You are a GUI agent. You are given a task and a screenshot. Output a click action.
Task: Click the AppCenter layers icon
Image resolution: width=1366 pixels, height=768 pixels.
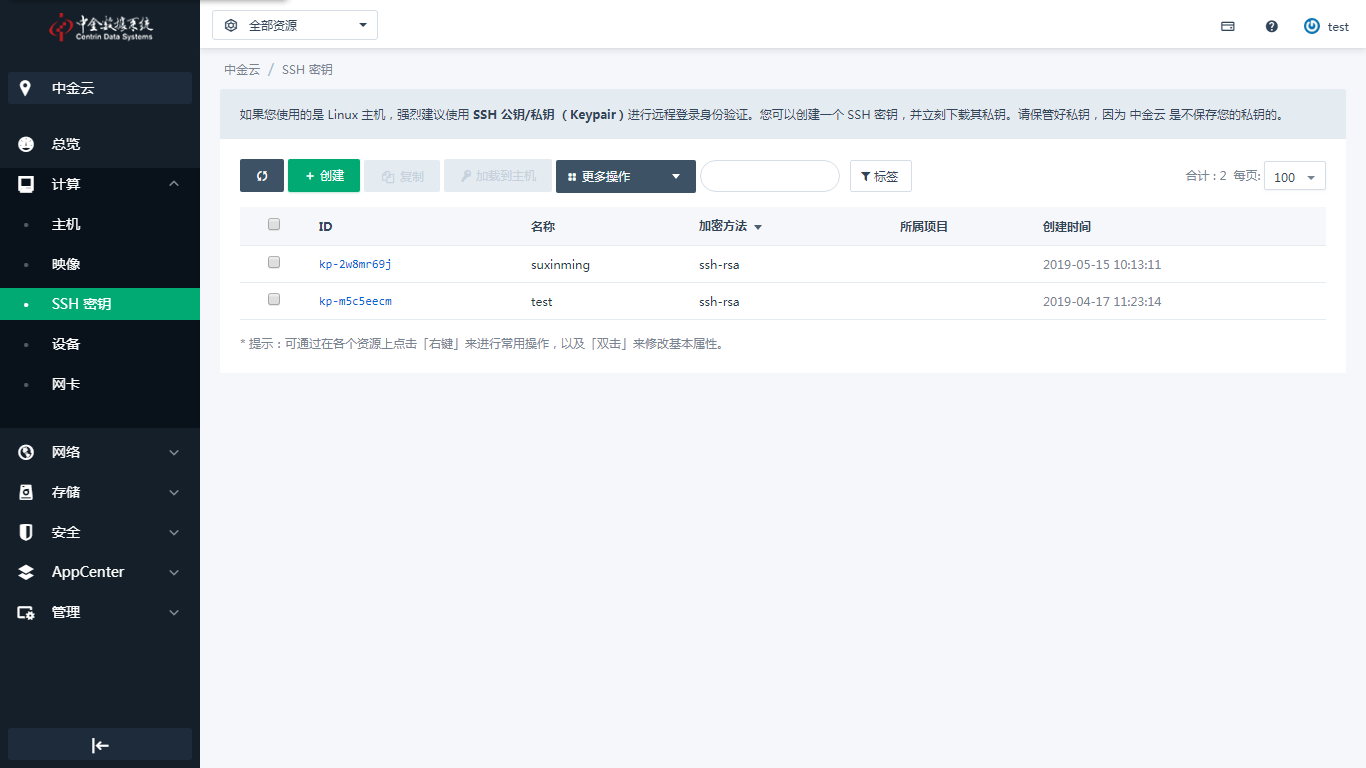tap(26, 572)
